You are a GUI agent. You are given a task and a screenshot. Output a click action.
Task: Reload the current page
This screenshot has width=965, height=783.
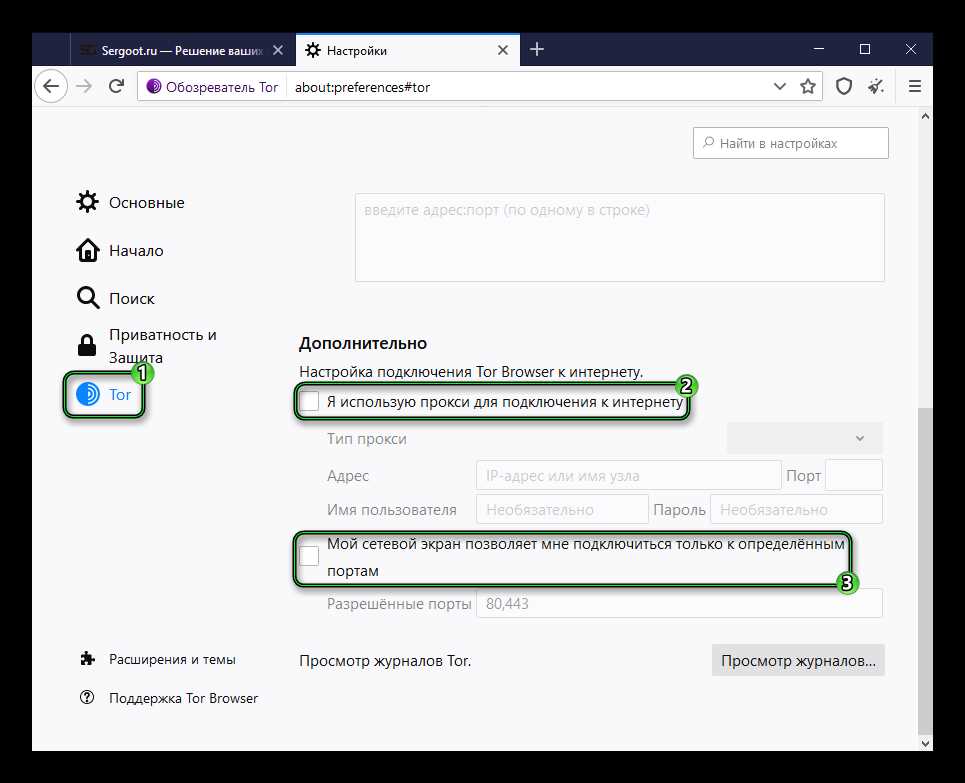(x=116, y=86)
